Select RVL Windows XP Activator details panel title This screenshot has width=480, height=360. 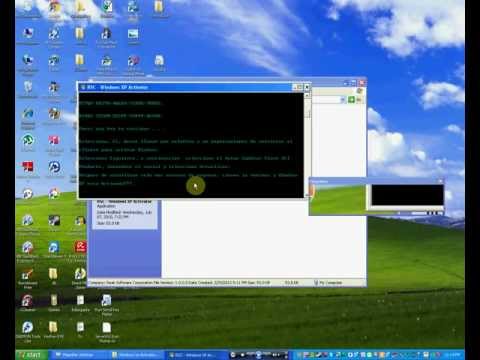pyautogui.click(x=124, y=202)
